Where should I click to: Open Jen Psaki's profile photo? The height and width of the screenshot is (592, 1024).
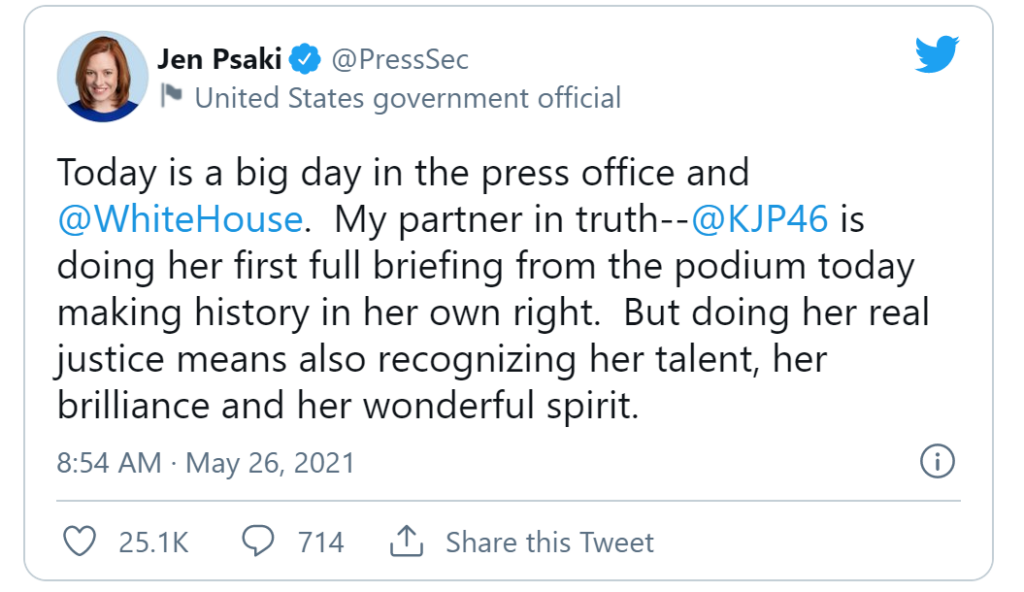[x=103, y=77]
